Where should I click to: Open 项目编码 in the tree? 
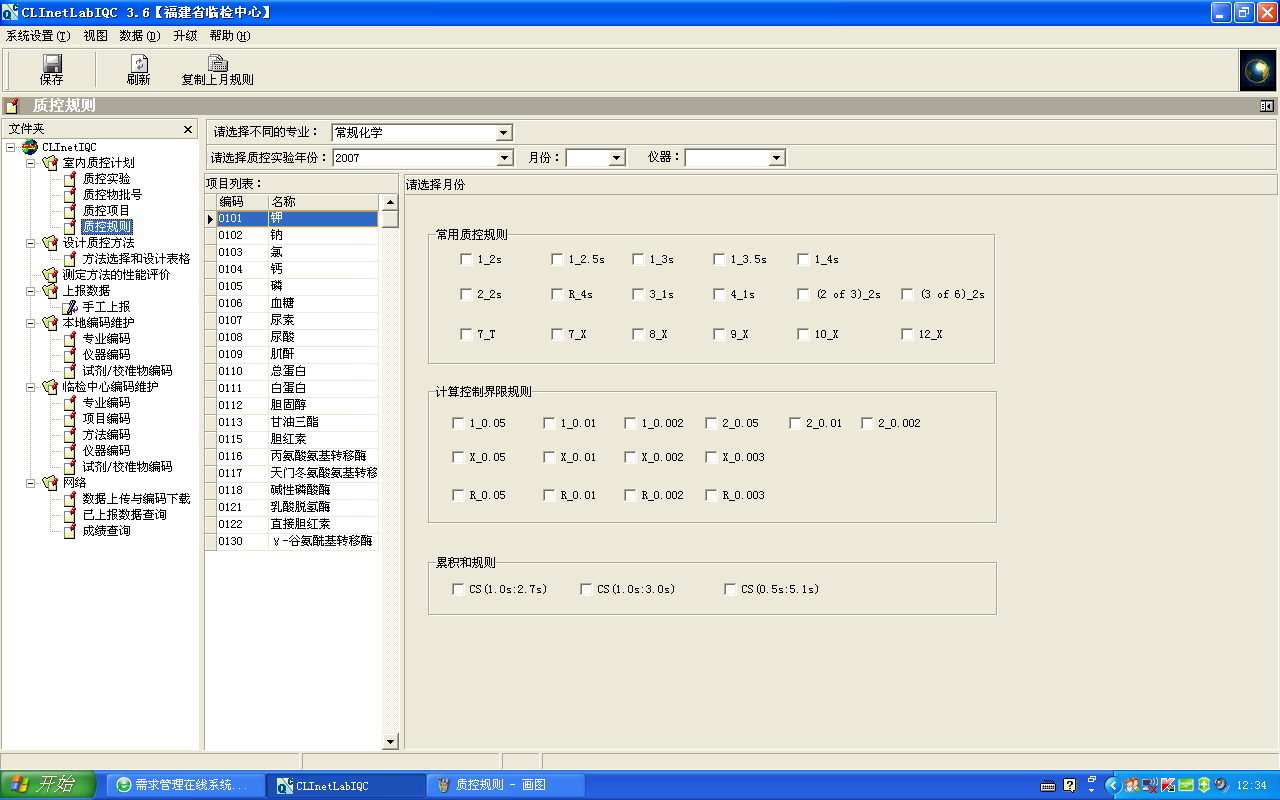pyautogui.click(x=106, y=419)
